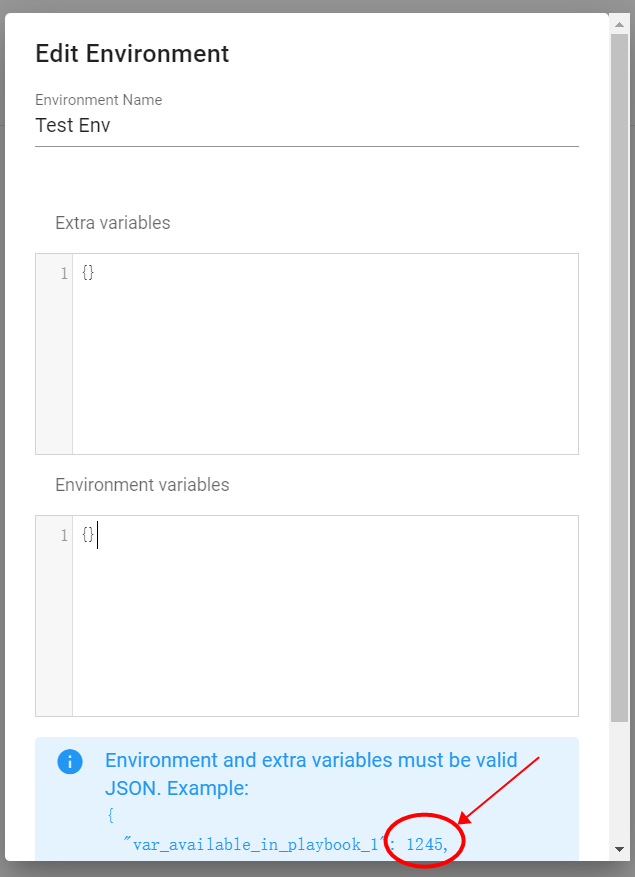
Task: Click the Environment variables label
Action: point(142,485)
